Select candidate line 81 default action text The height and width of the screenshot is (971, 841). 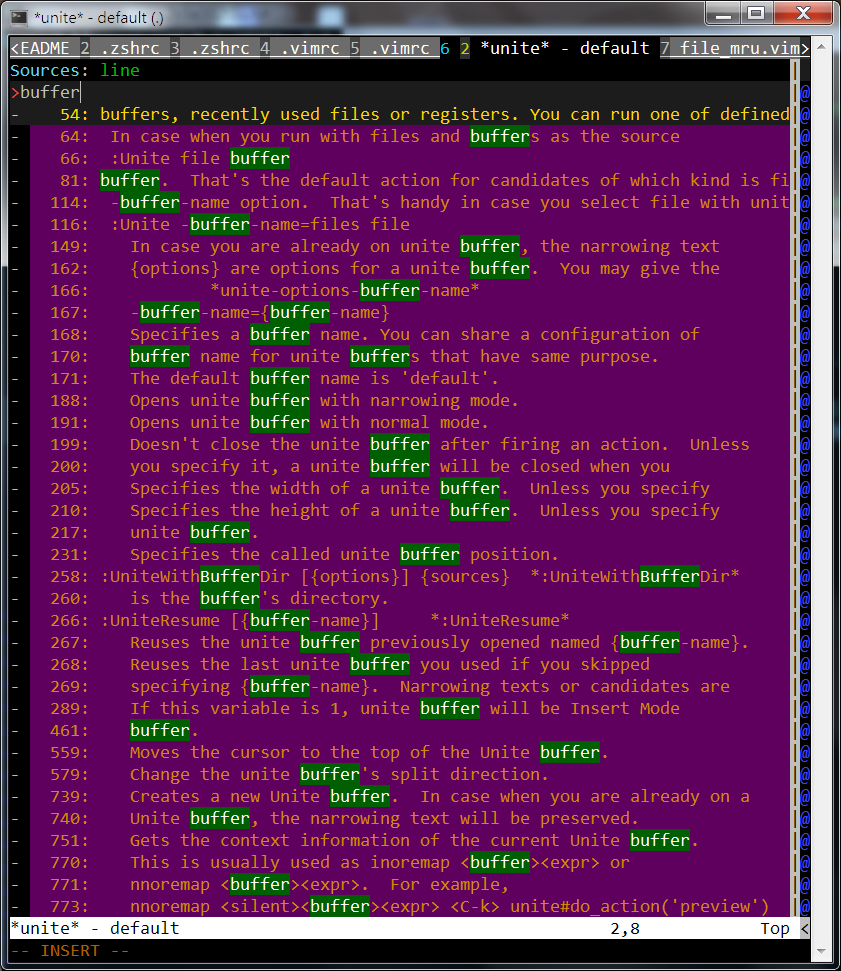click(400, 180)
